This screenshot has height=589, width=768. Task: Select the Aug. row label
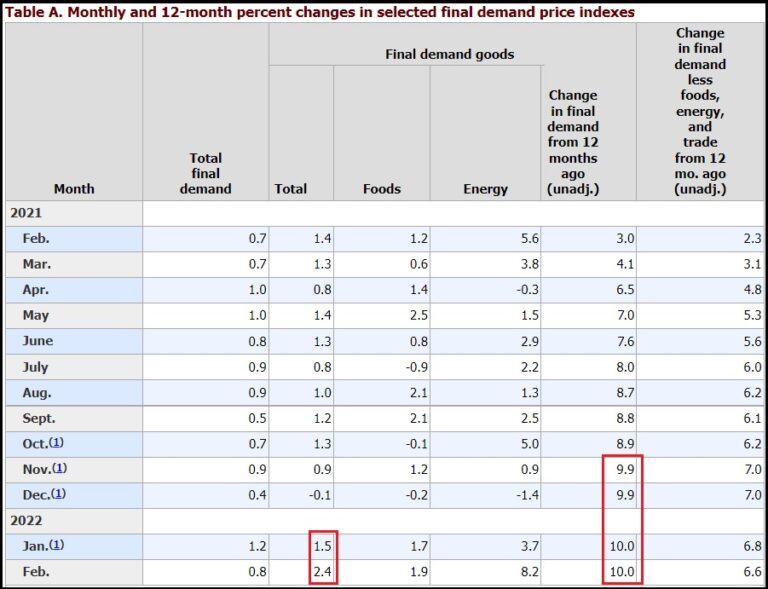pyautogui.click(x=37, y=393)
